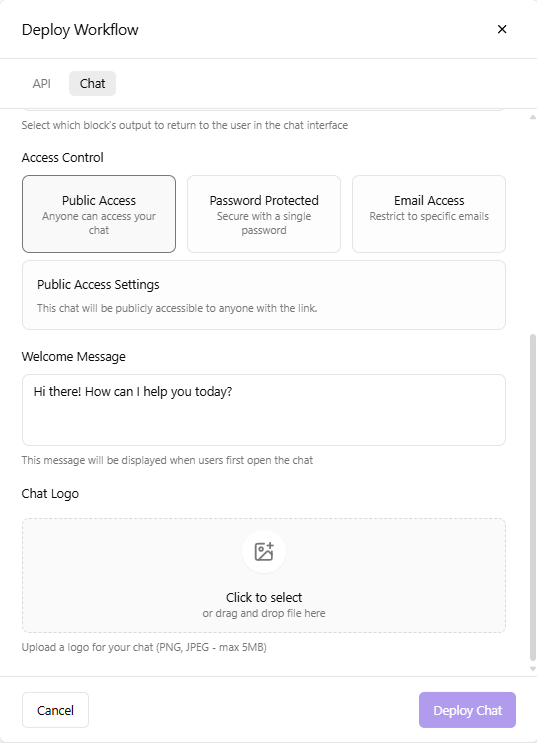Click the Chat Logo drop zone area
Image resolution: width=537 pixels, height=743 pixels.
point(264,575)
